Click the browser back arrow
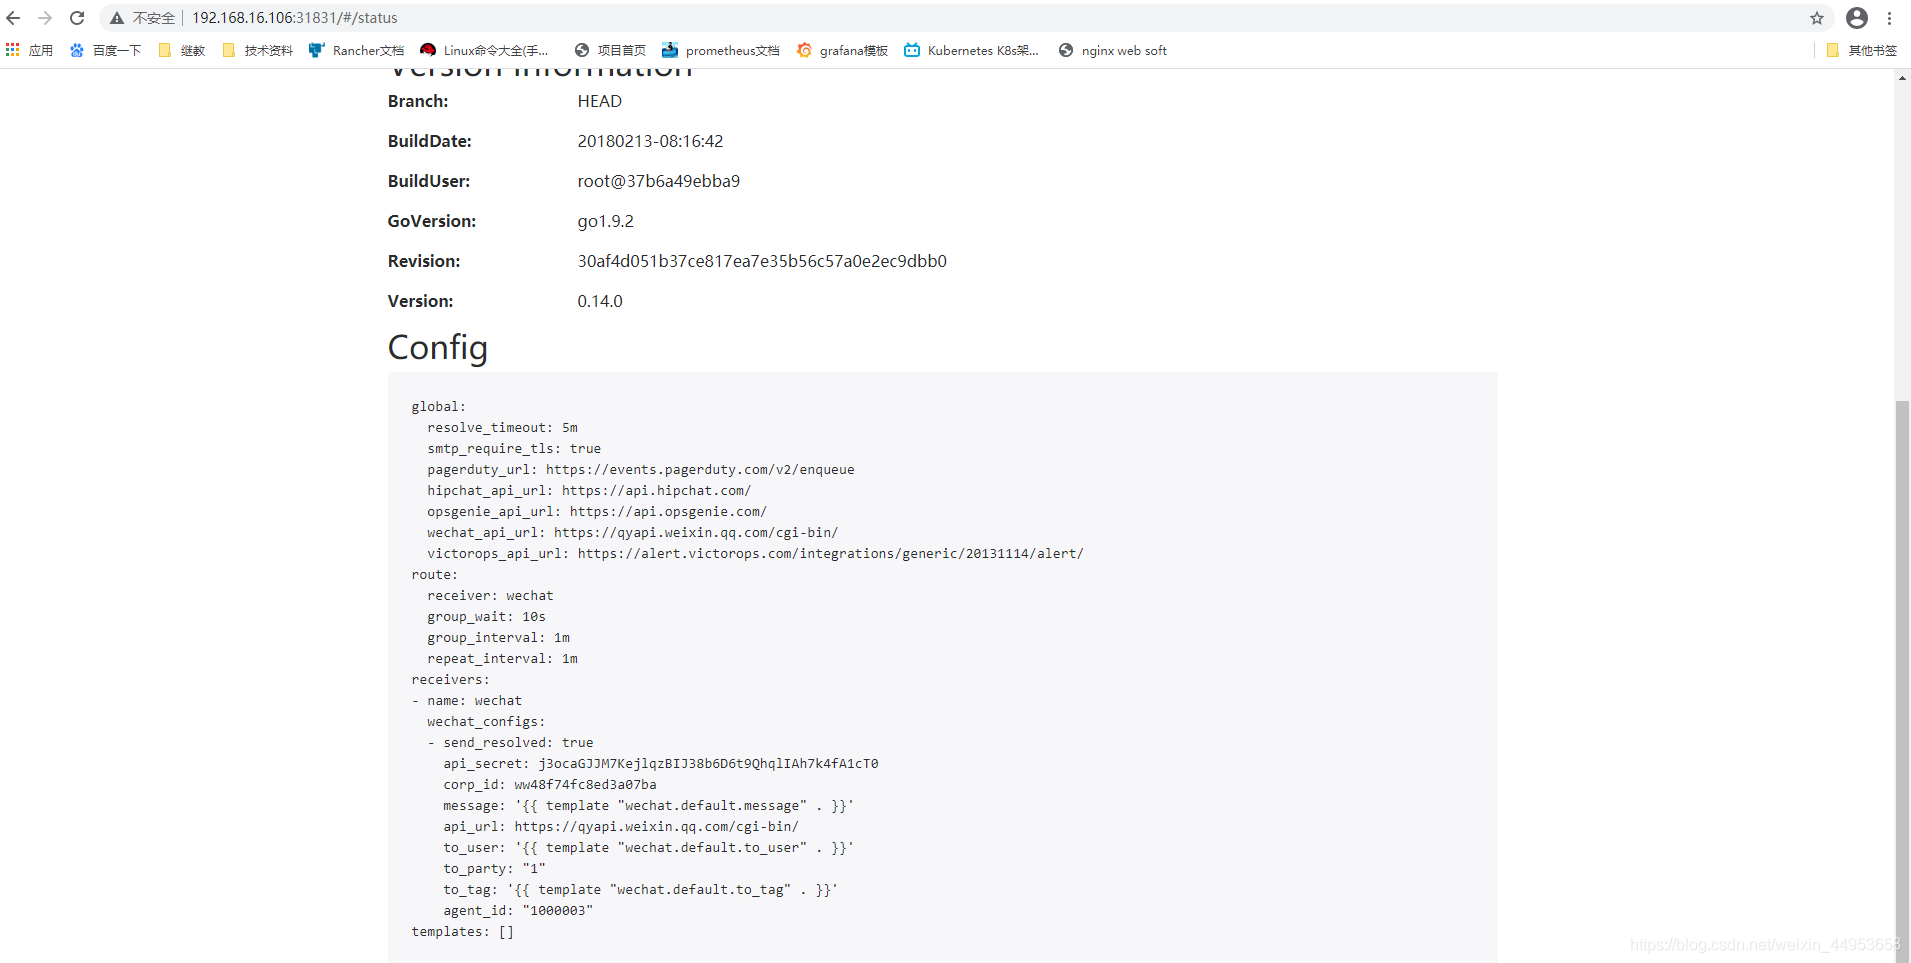Viewport: 1911px width, 963px height. 13,18
